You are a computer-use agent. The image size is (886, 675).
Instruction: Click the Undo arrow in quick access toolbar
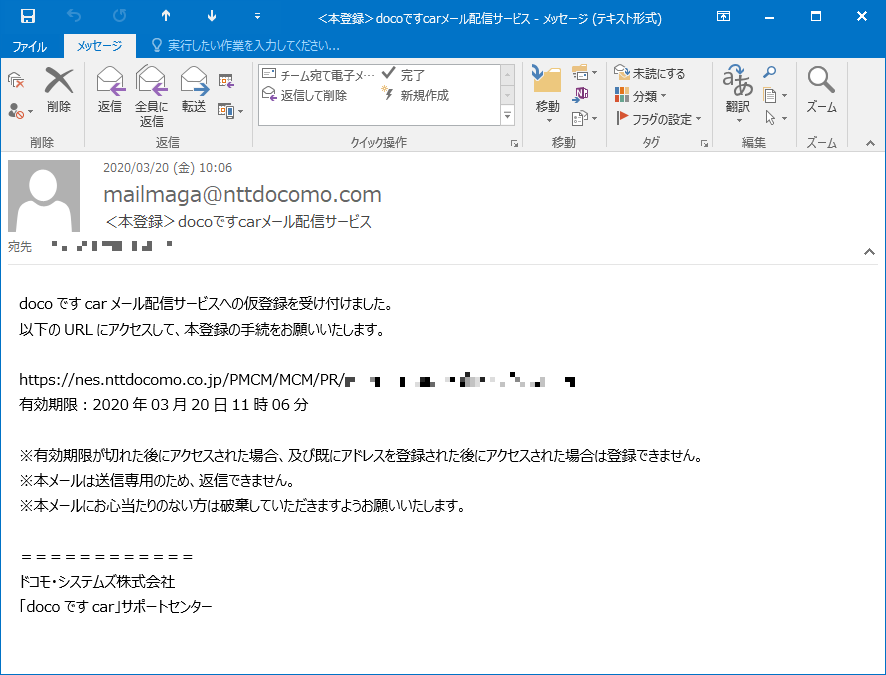click(x=74, y=16)
